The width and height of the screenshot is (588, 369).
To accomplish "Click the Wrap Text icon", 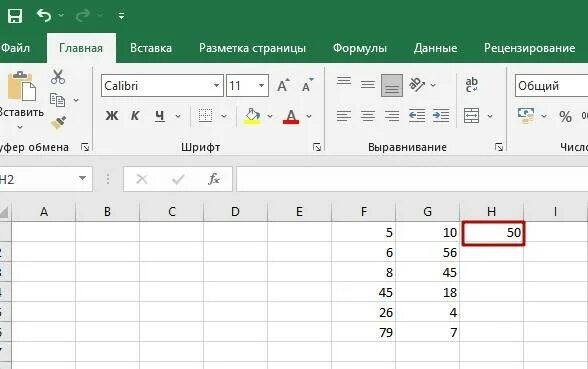I will 471,85.
